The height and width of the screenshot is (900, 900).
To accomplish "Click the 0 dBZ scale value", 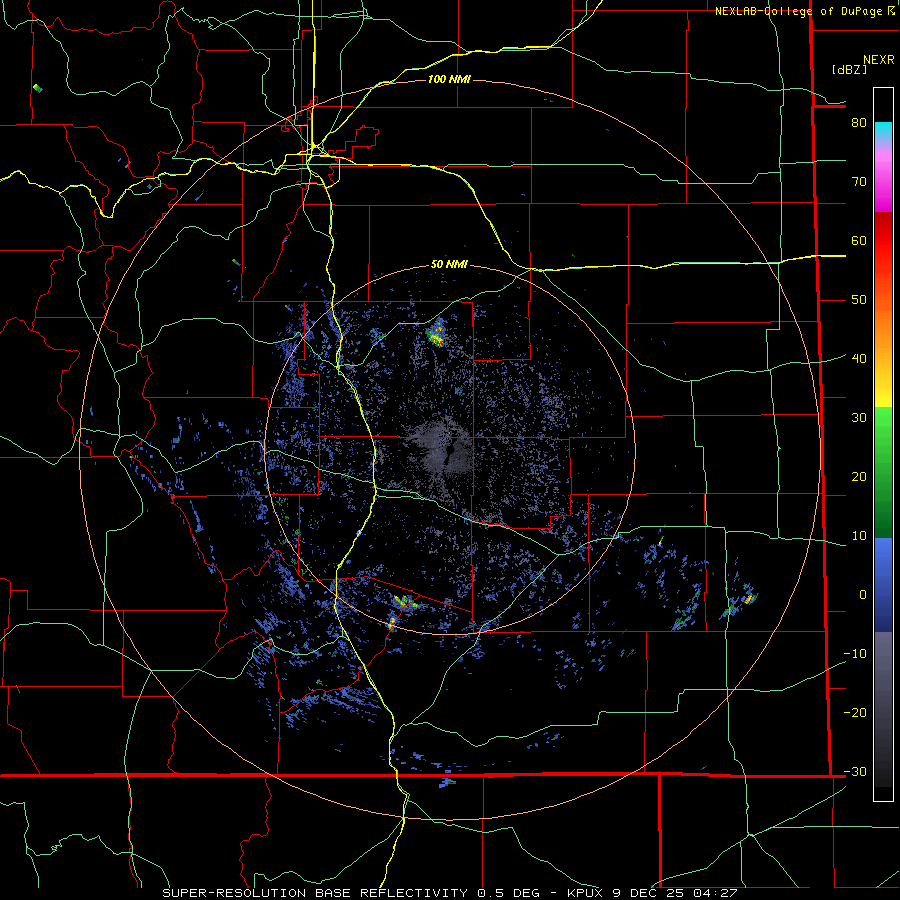I will click(x=863, y=595).
